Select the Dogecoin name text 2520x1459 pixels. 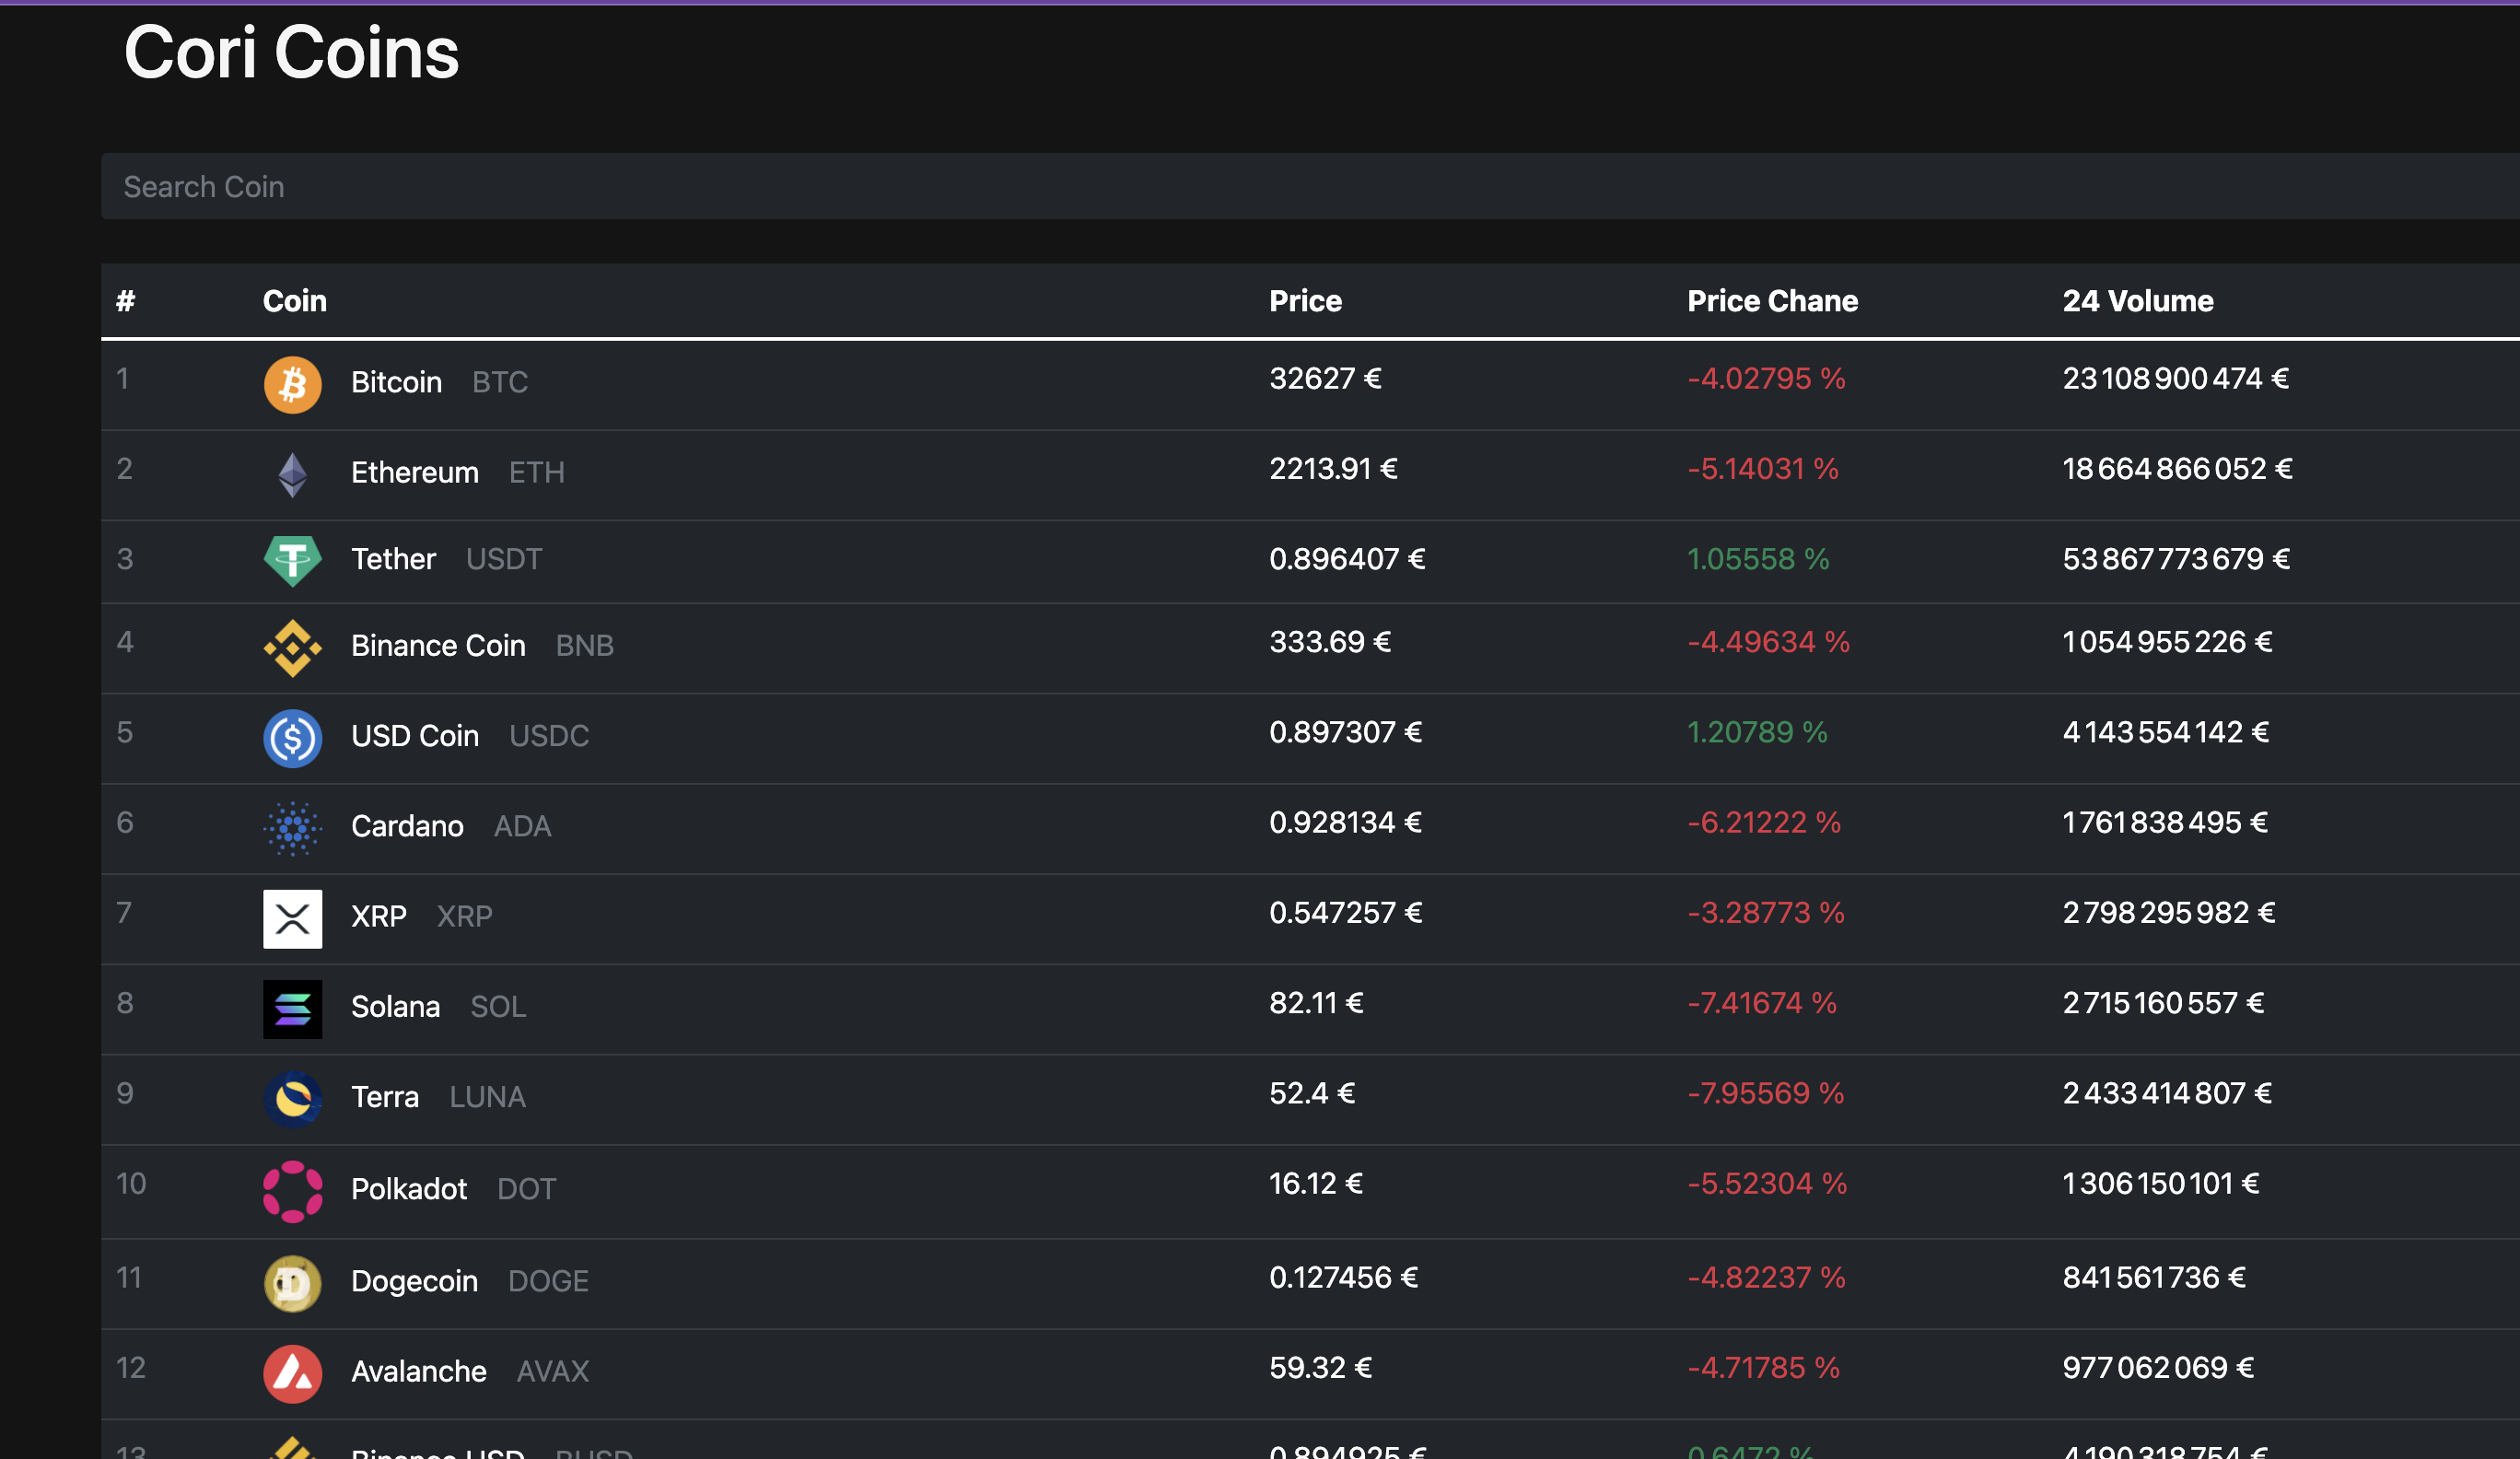point(414,1281)
